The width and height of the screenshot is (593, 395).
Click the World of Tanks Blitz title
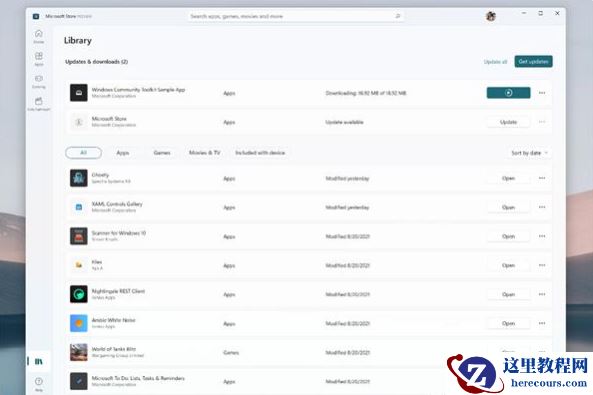[x=114, y=349]
